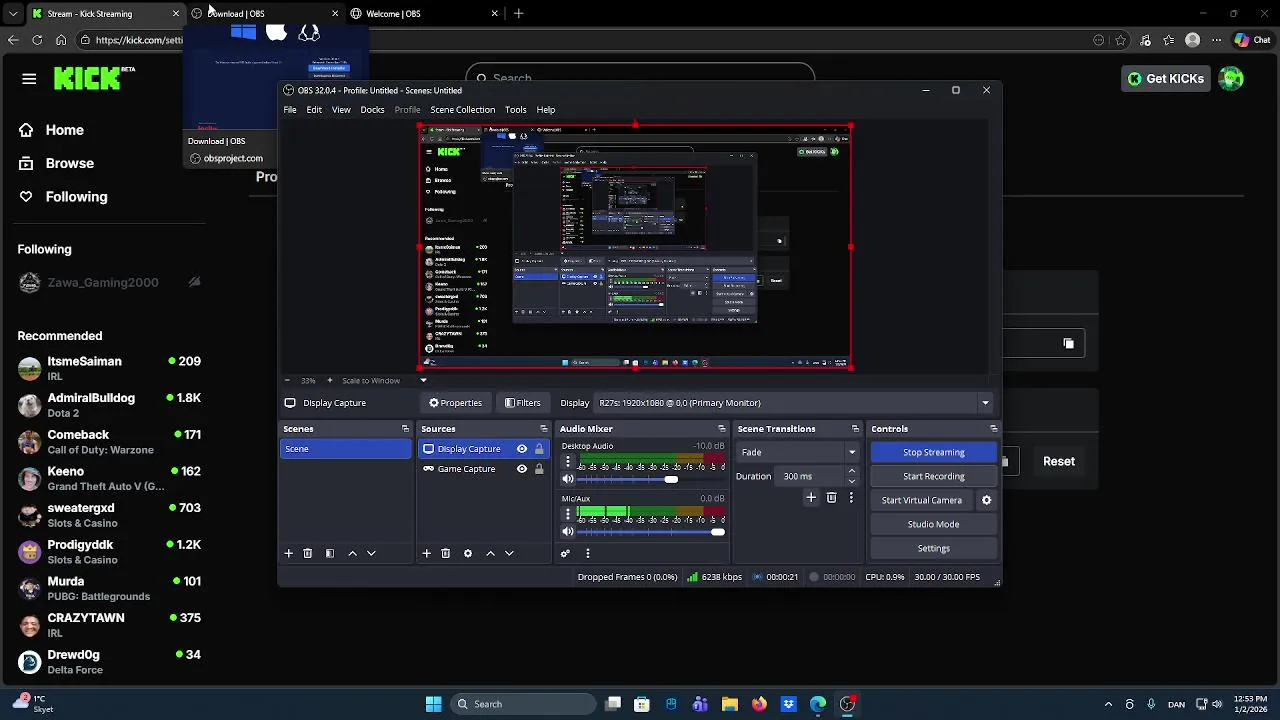Viewport: 1280px width, 720px height.
Task: Move source up in Sources dock
Action: 490,553
